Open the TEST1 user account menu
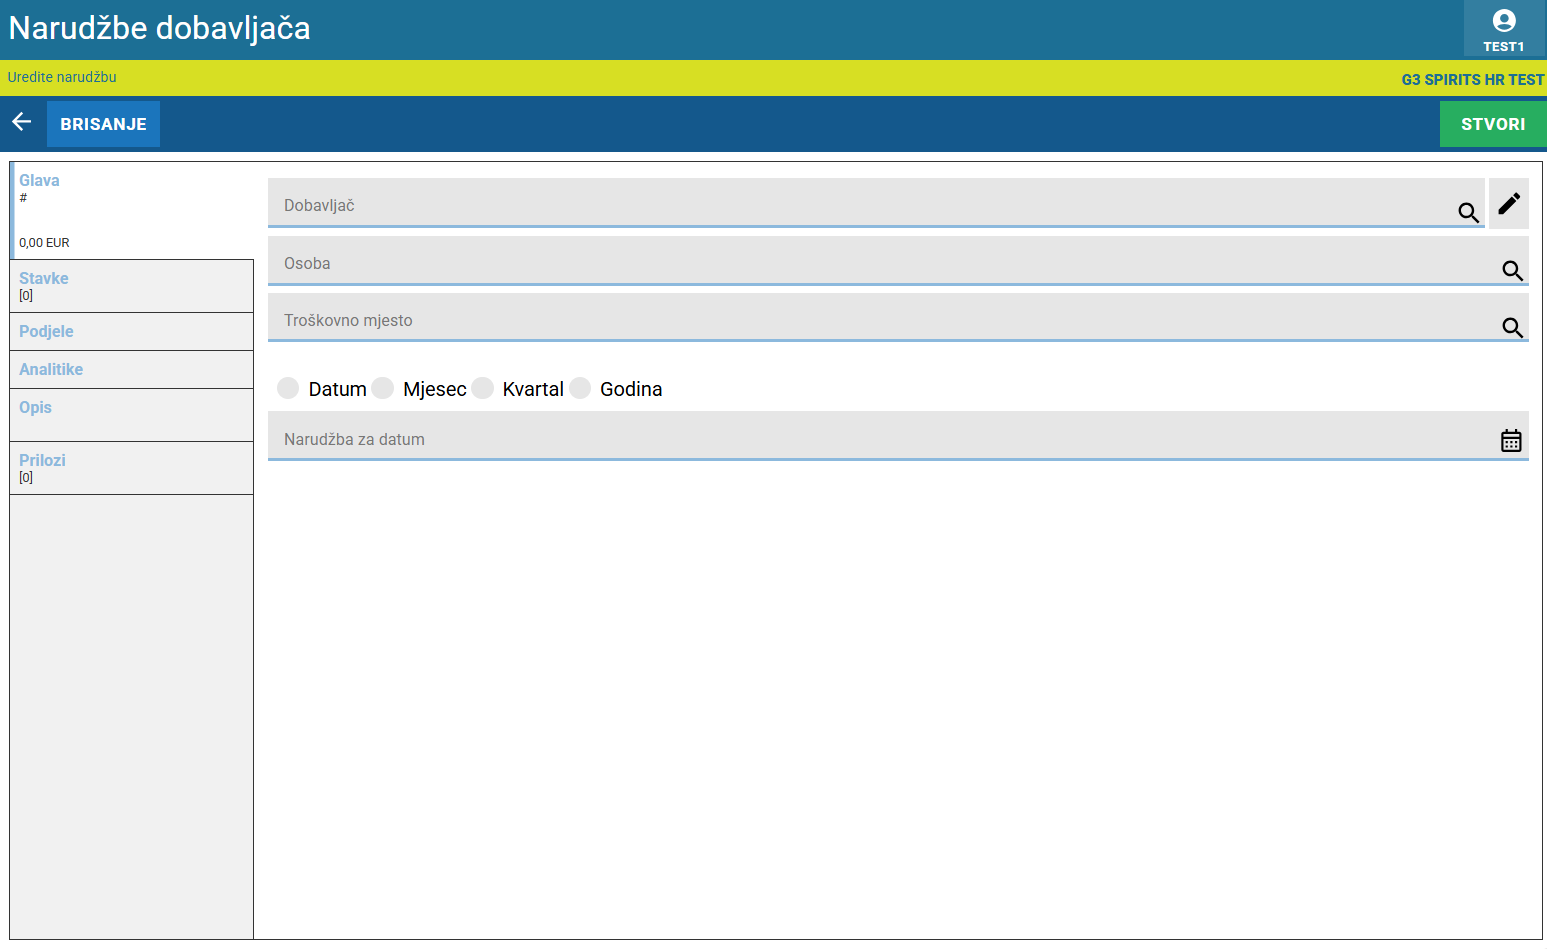Image resolution: width=1547 pixels, height=949 pixels. point(1503,29)
